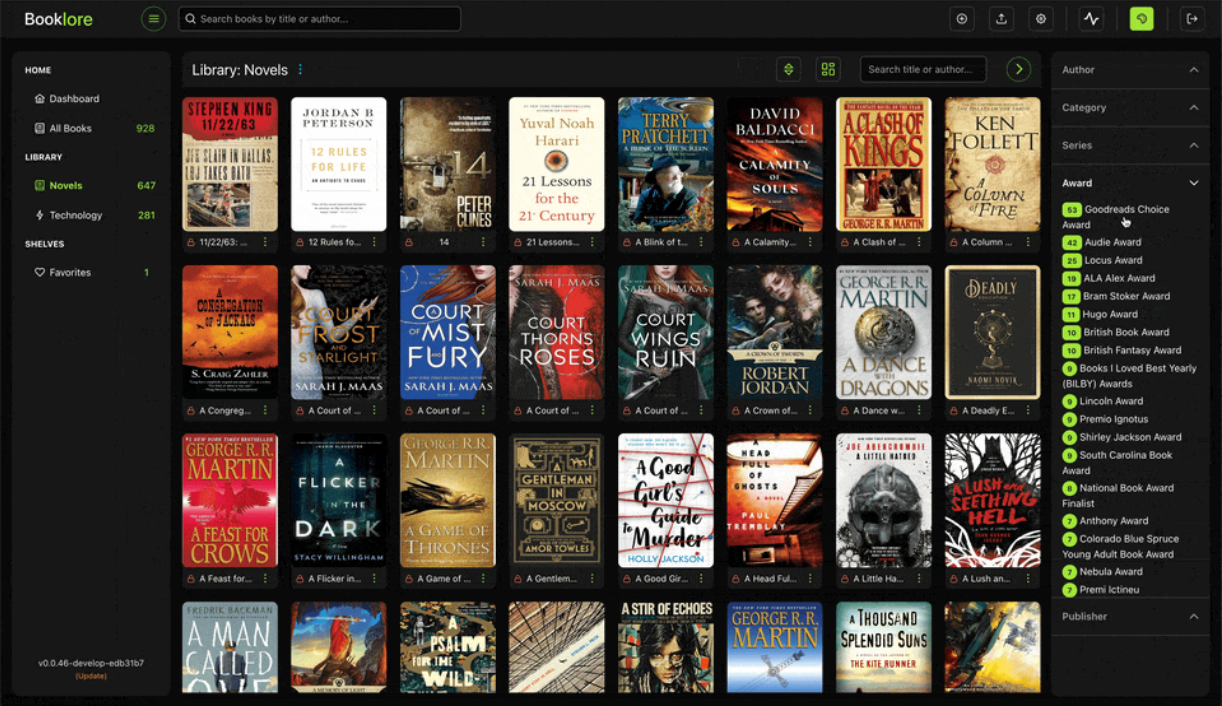Open the sort order icon above the library
Screen dimensions: 1222x706
pos(788,69)
